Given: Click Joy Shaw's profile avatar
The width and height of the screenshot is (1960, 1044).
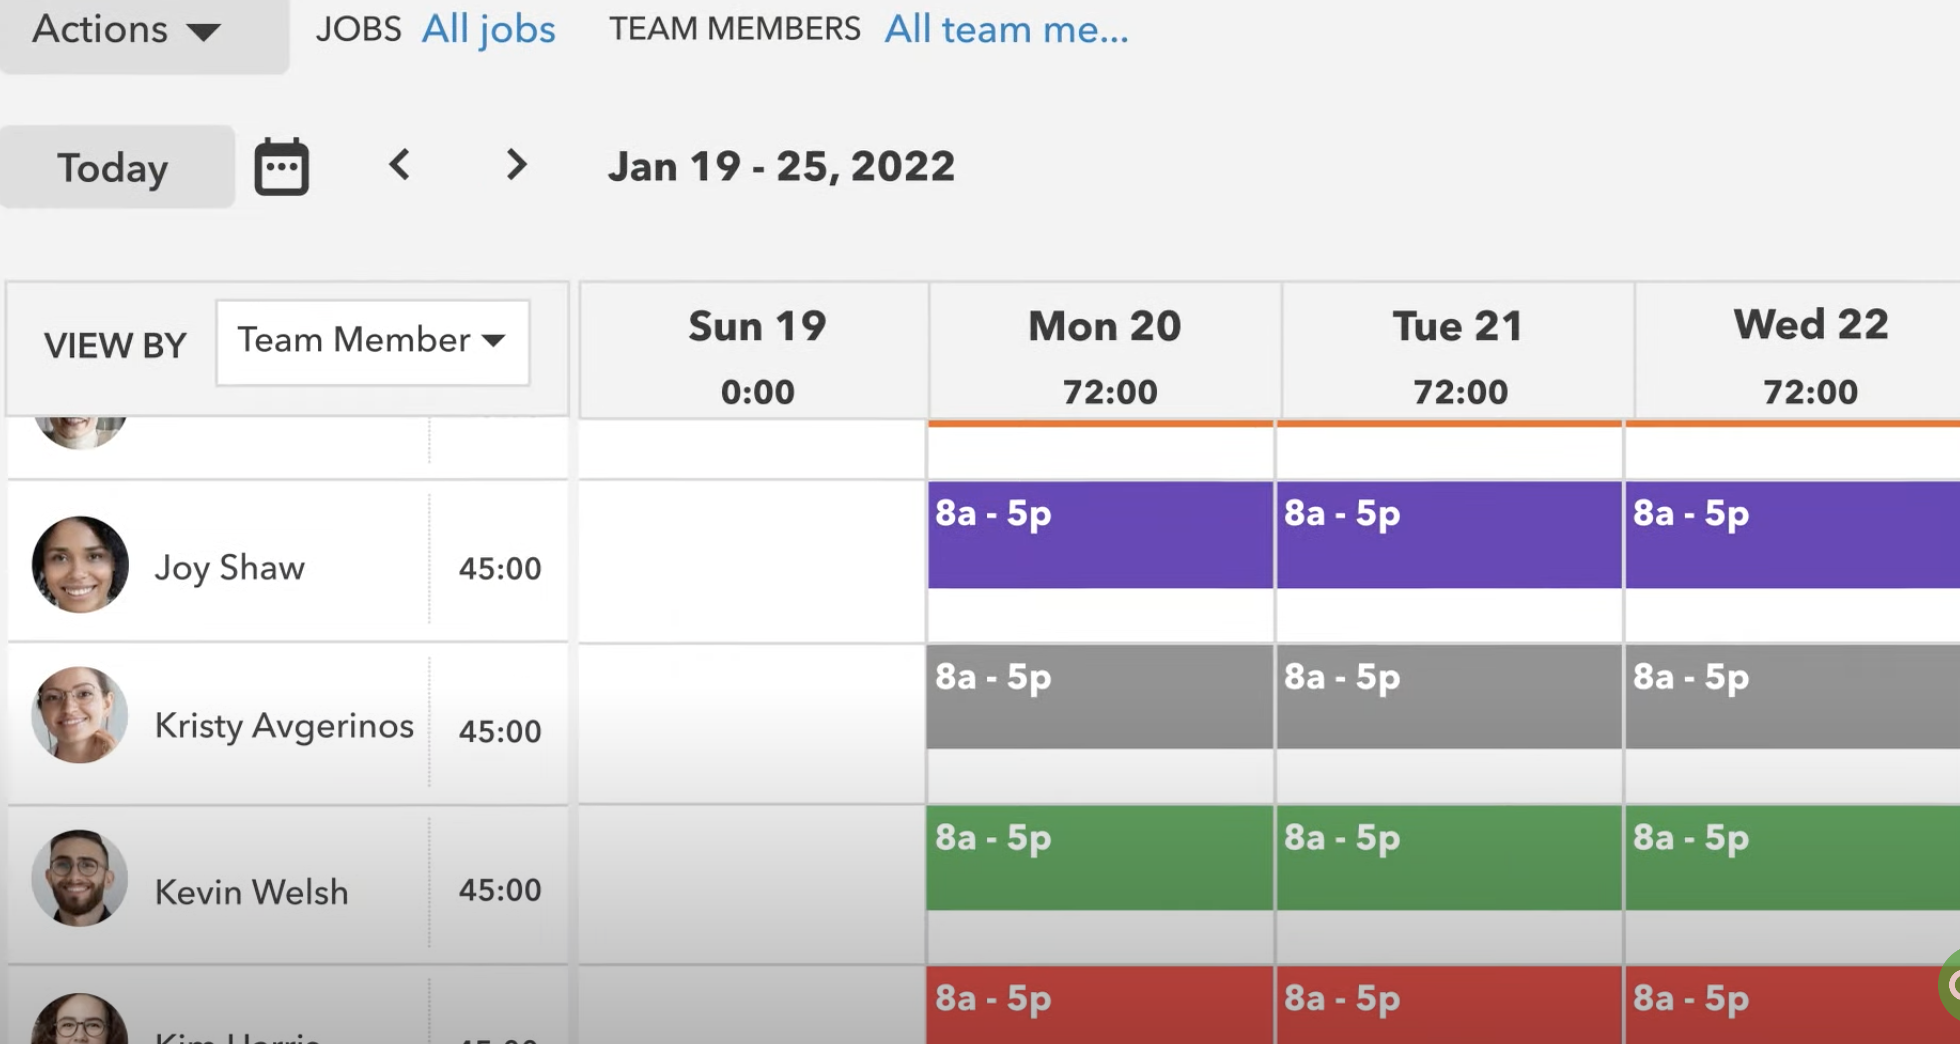Looking at the screenshot, I should [79, 564].
